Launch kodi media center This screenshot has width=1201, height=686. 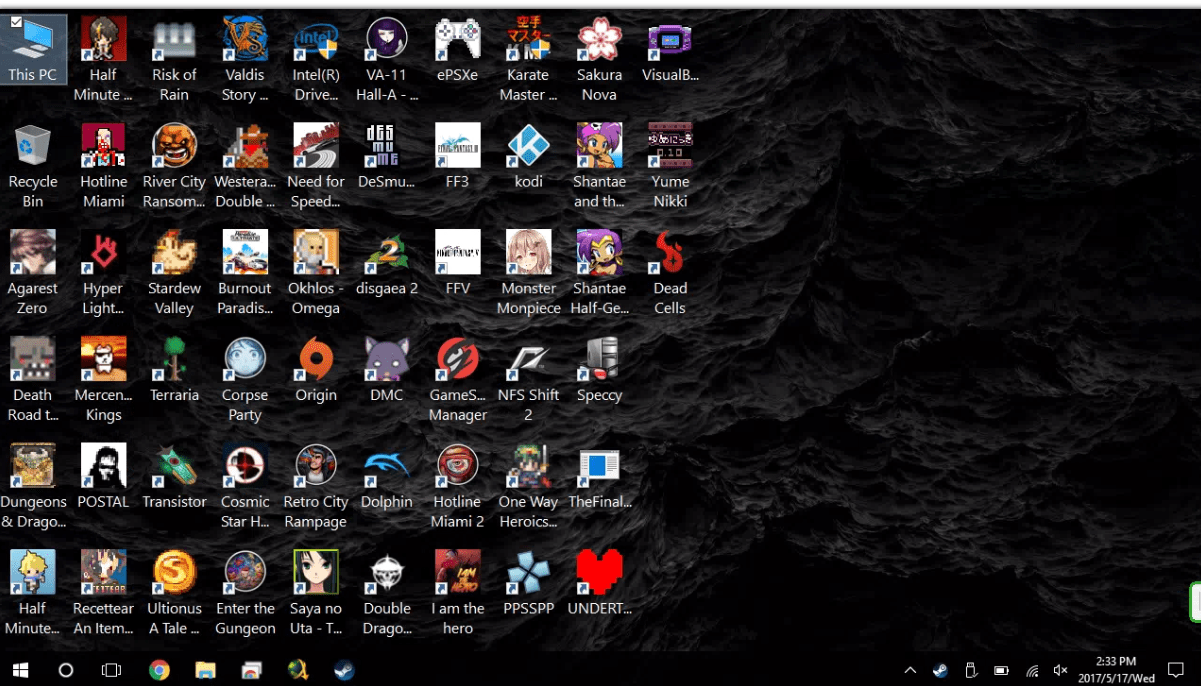coord(529,146)
